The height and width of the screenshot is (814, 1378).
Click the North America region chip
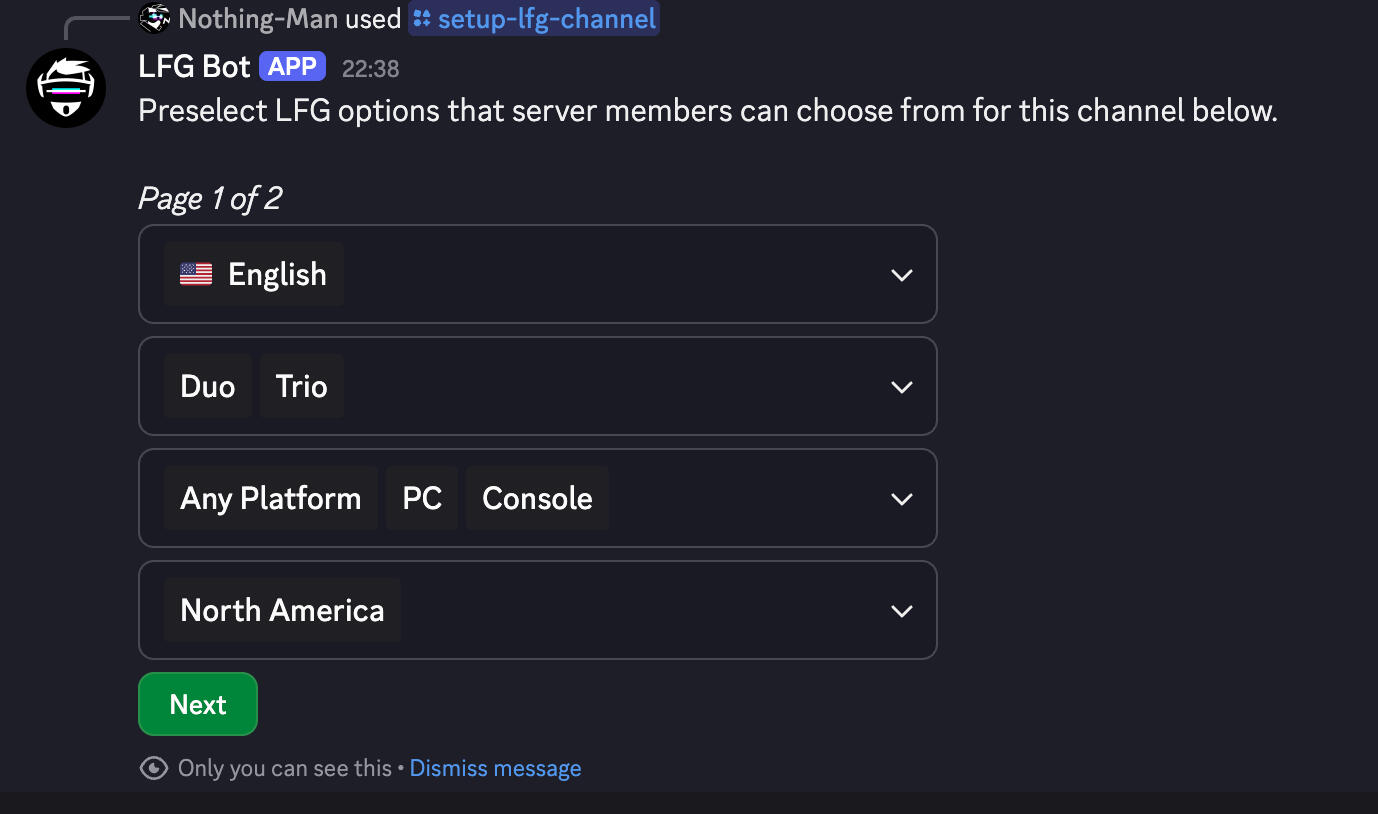(x=282, y=610)
